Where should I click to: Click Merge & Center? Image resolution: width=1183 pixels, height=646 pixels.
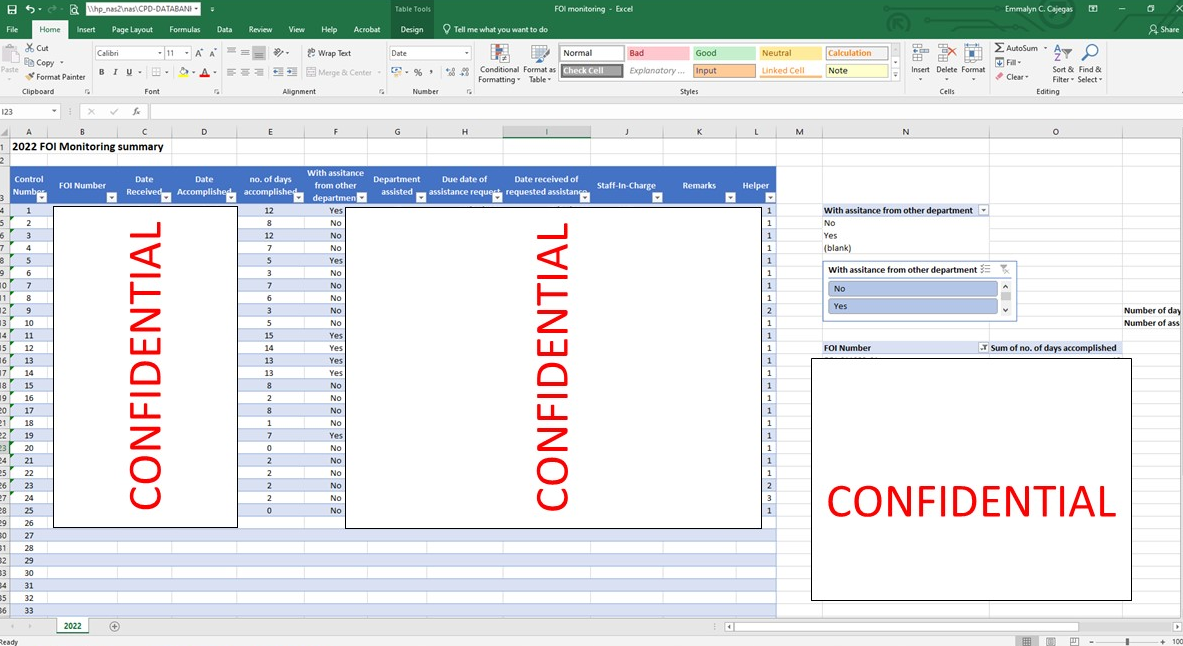pos(340,72)
